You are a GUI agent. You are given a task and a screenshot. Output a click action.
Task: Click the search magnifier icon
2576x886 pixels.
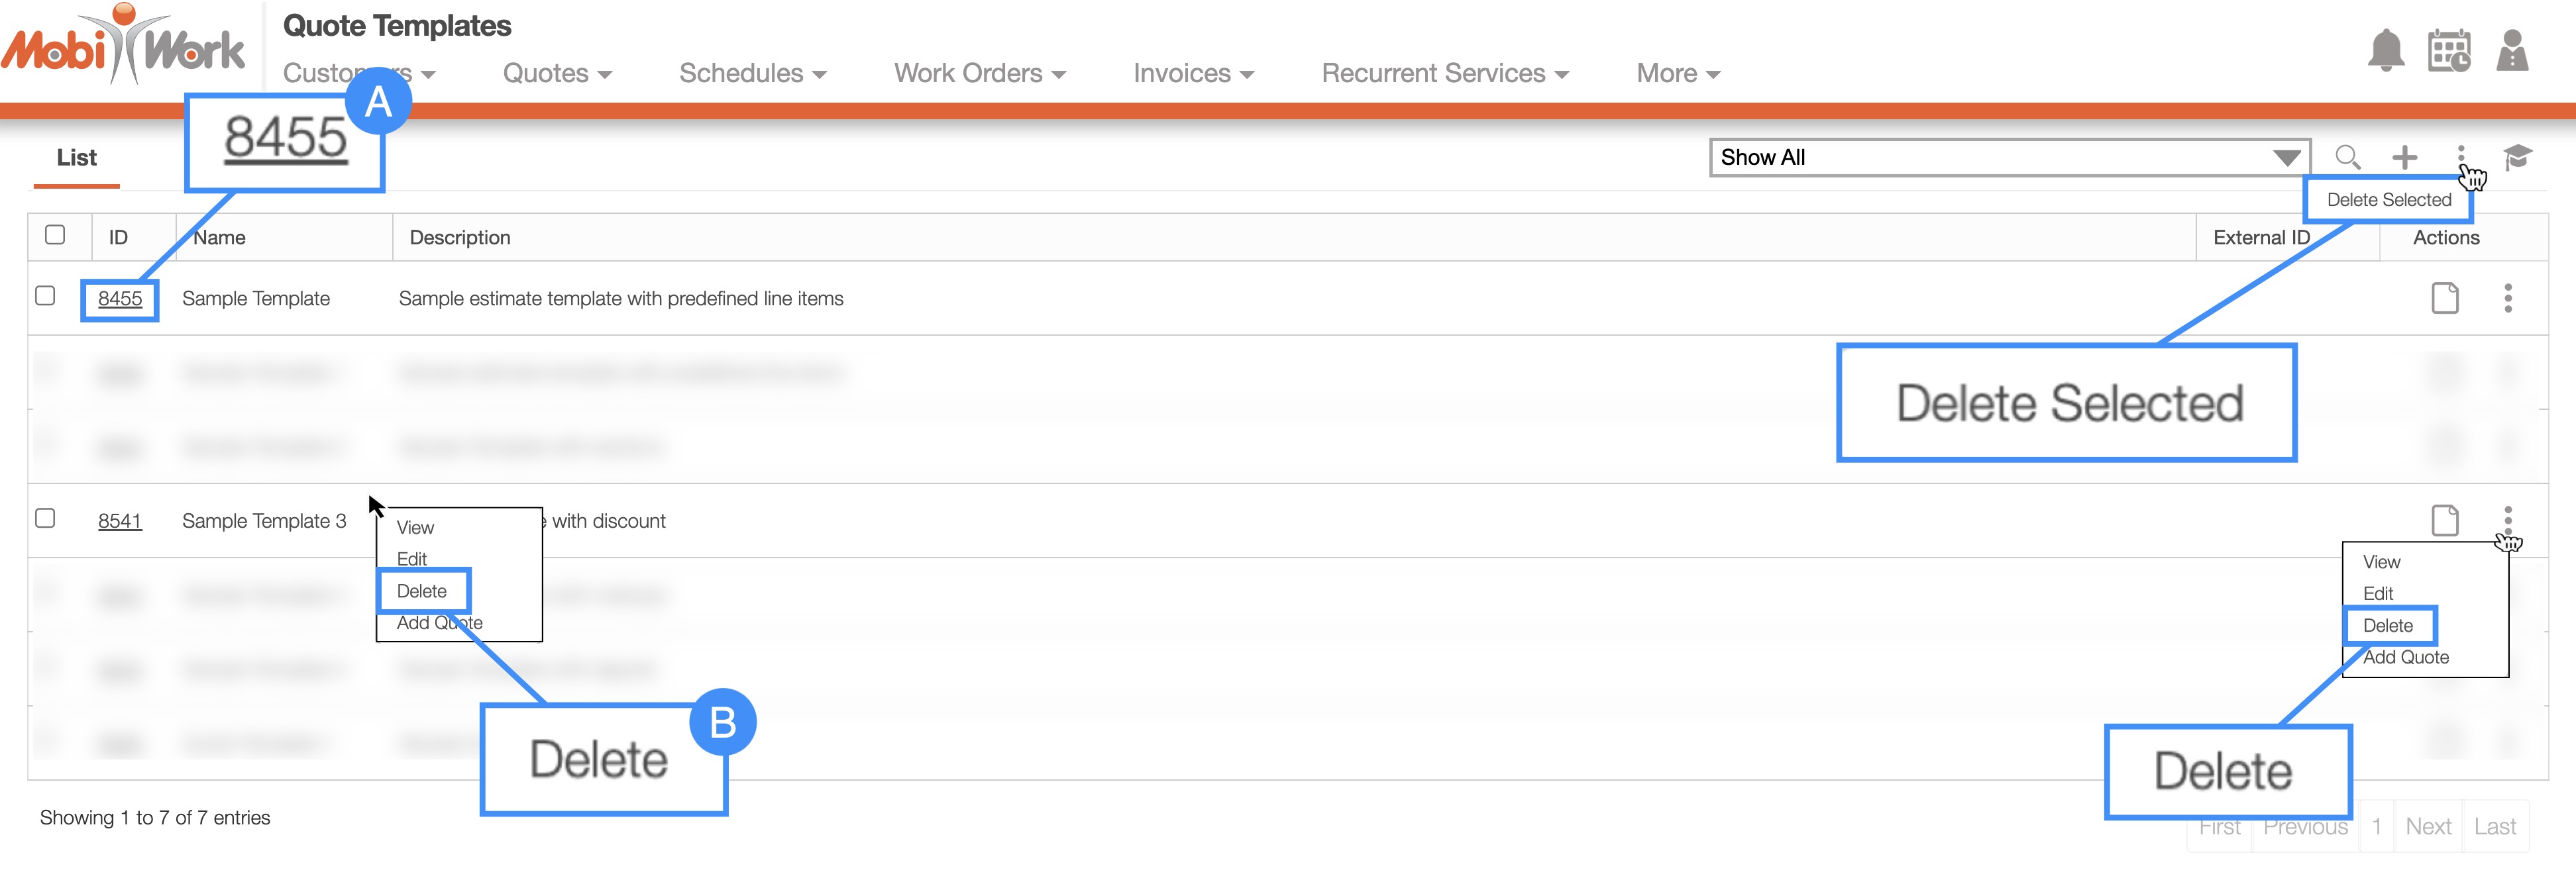coord(2347,157)
